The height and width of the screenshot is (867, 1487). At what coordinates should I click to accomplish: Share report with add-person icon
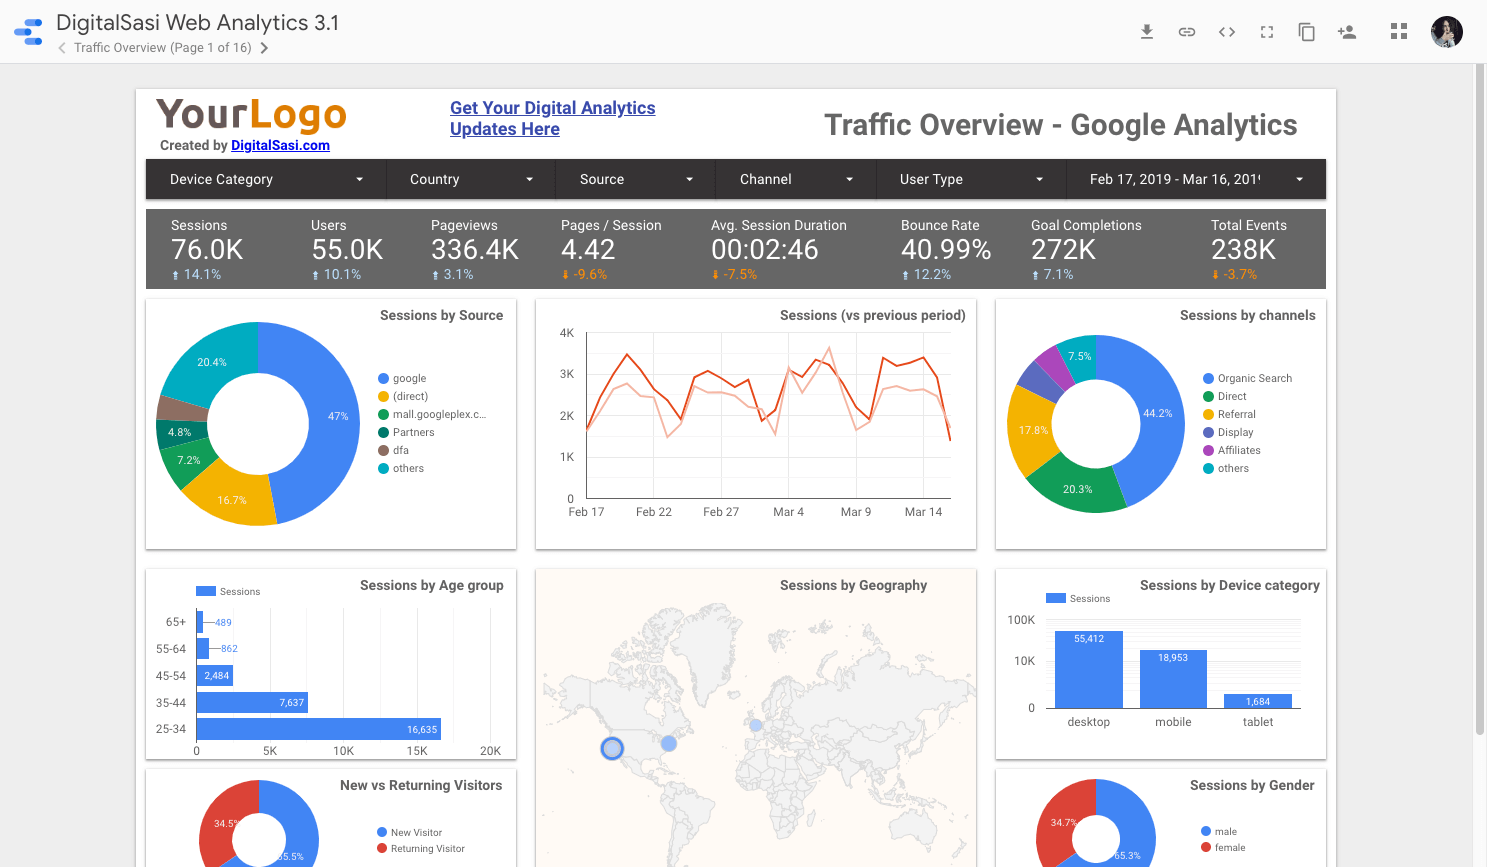point(1347,32)
